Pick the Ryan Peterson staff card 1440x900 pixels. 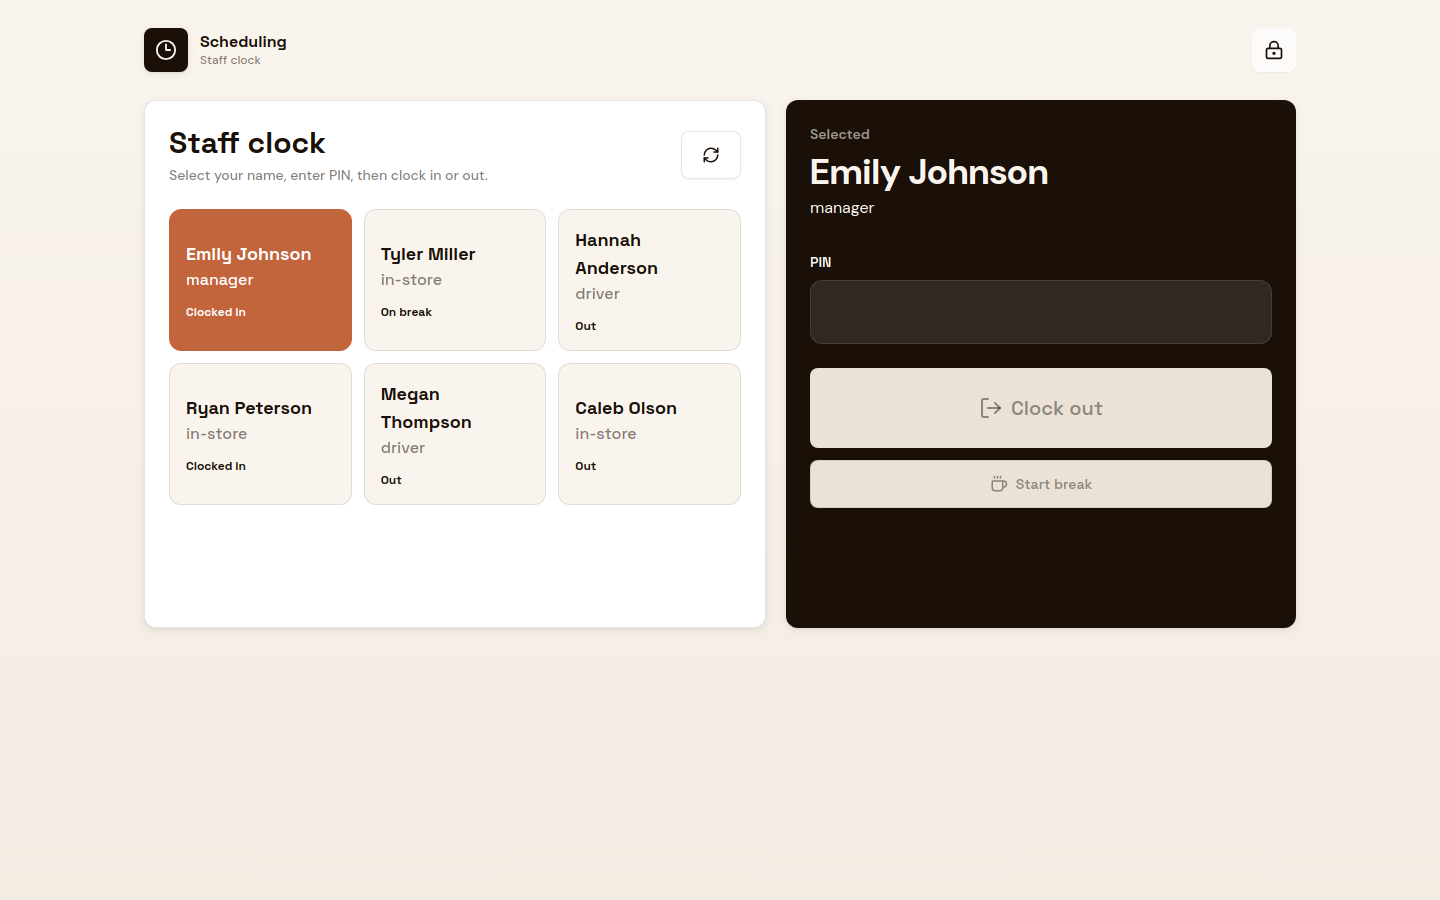pos(260,434)
